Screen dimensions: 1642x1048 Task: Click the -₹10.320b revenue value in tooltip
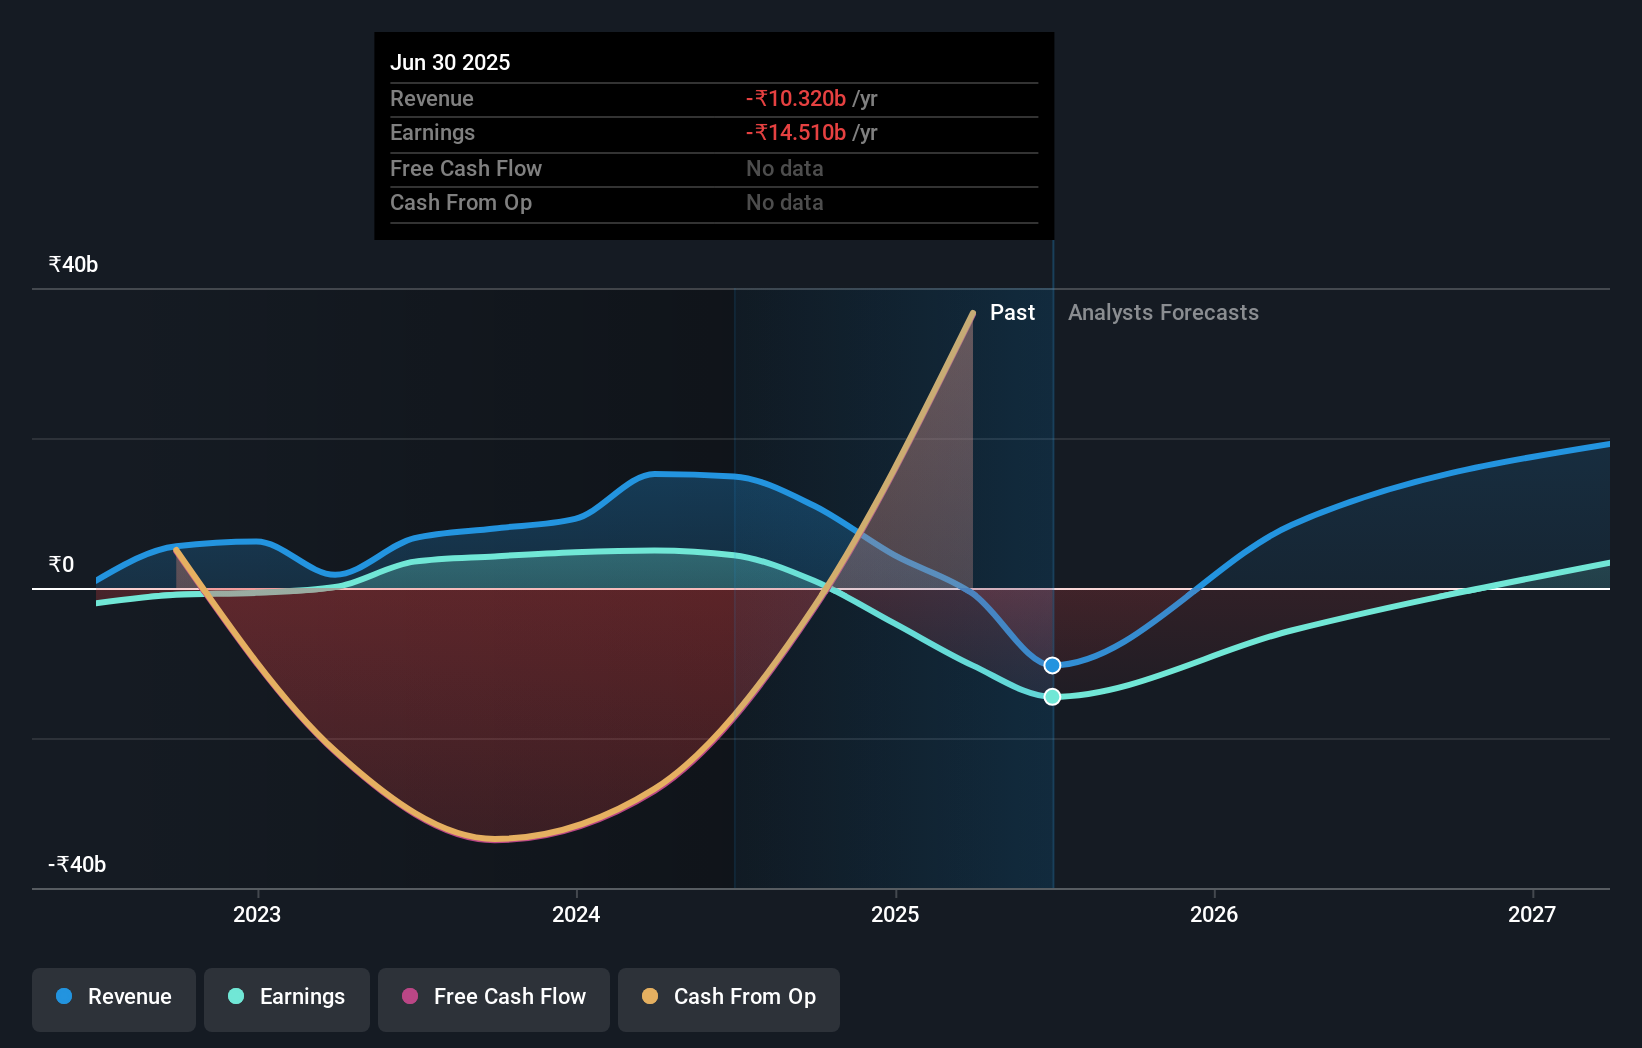[x=796, y=98]
